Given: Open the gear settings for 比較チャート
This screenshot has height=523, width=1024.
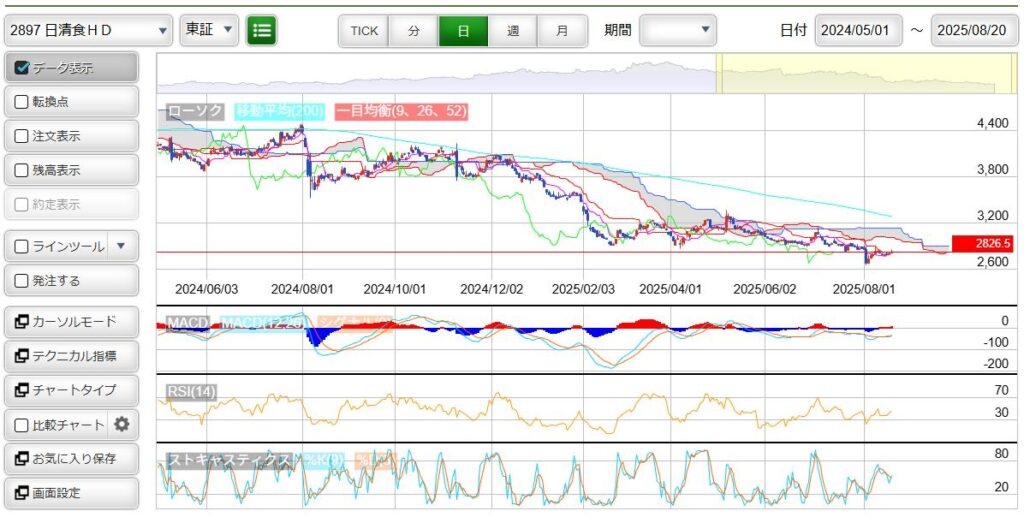Looking at the screenshot, I should pos(122,424).
